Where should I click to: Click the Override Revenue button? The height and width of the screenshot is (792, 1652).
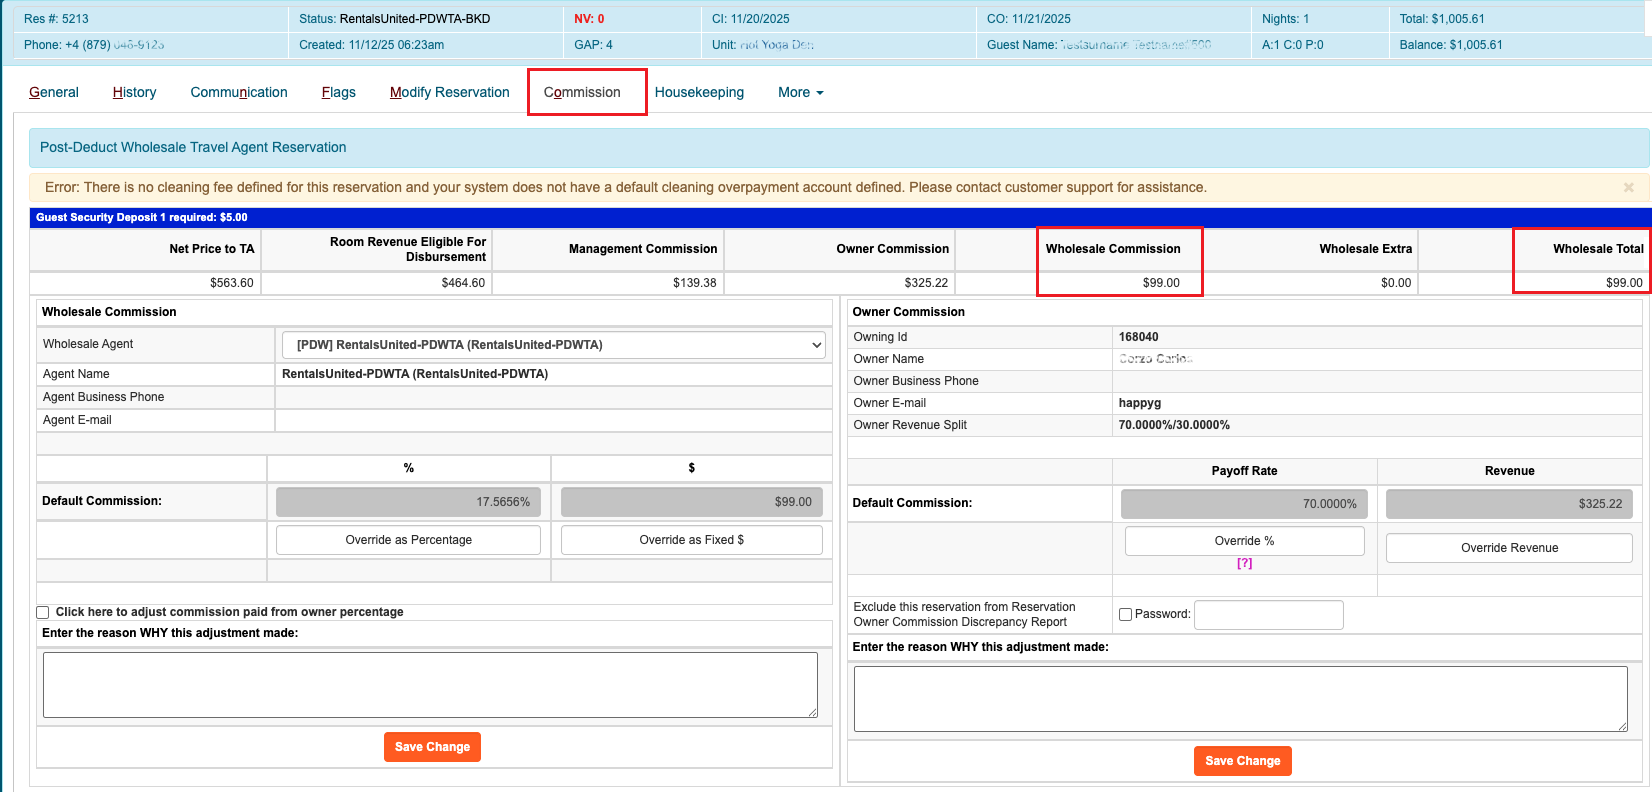1508,548
